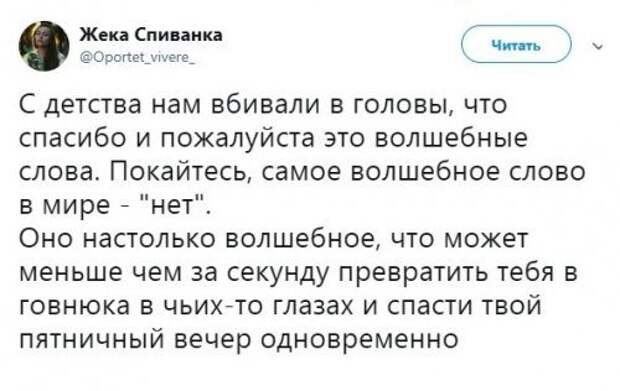Open the profile avatar of Жека Спиванка
The image size is (620, 391).
44,45
